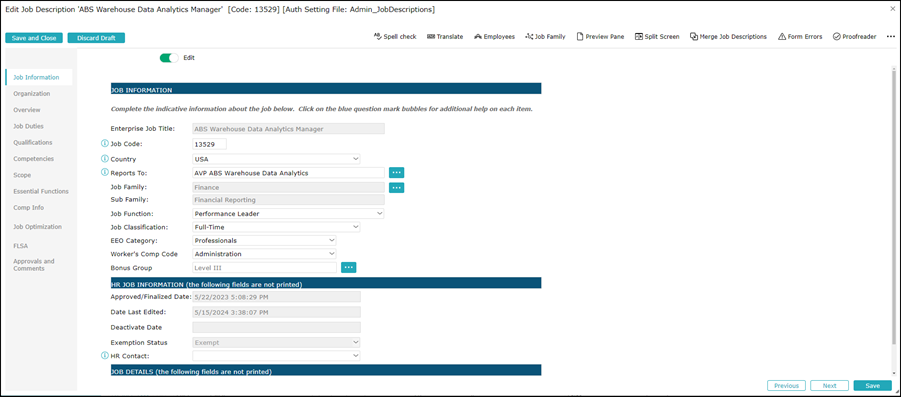Click the Reports To input field
This screenshot has height=397, width=901.
(288, 172)
